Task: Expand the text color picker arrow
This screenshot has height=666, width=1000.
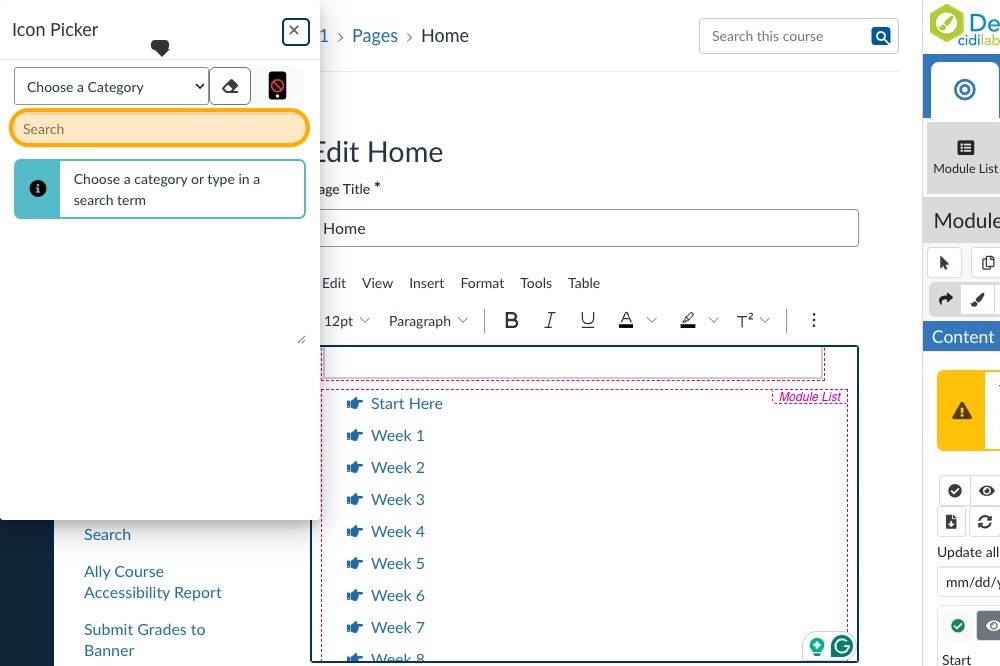Action: [x=652, y=321]
